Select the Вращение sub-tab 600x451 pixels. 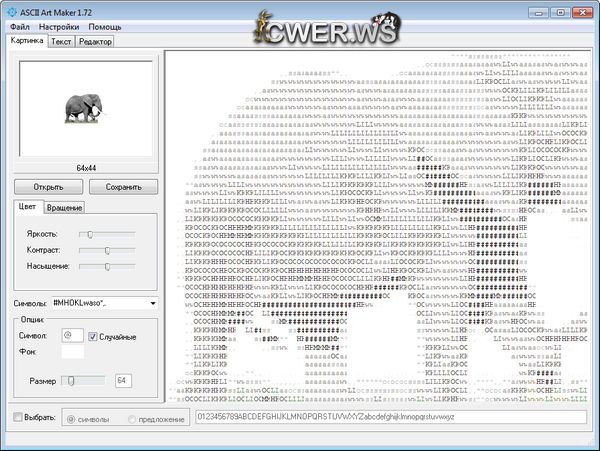pyautogui.click(x=64, y=208)
